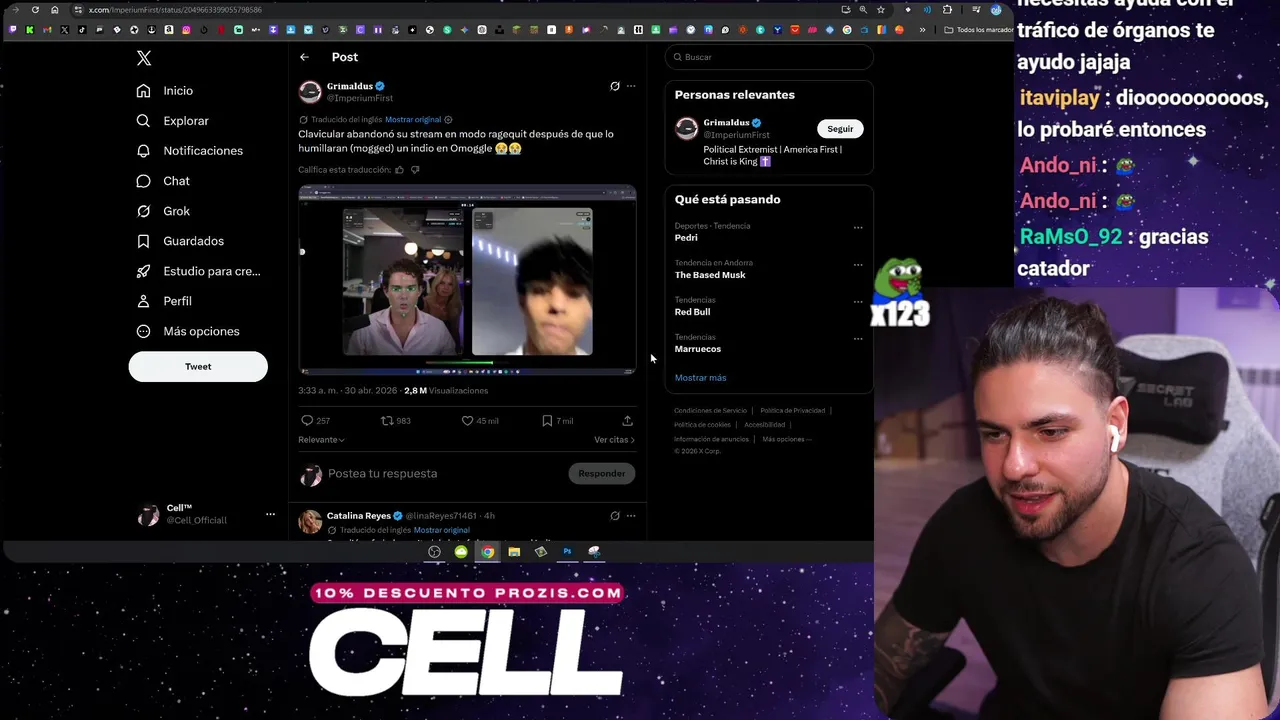Open Photoshop from the taskbar

[x=567, y=552]
